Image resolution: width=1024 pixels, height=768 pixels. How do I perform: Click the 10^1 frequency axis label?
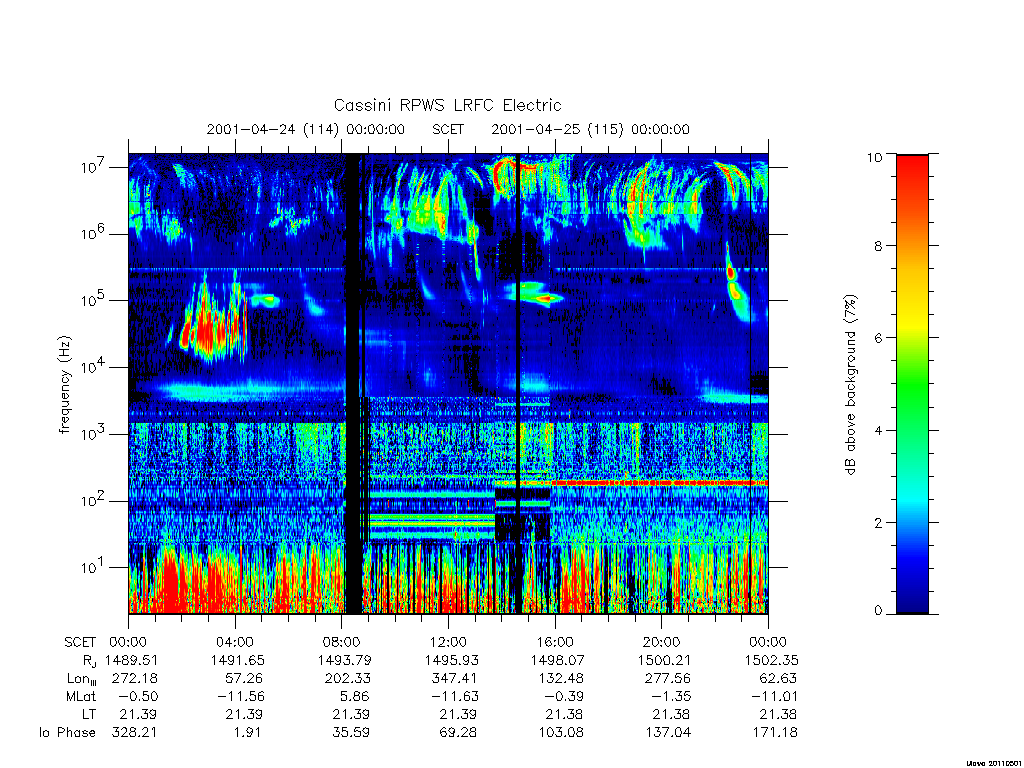click(x=93, y=568)
